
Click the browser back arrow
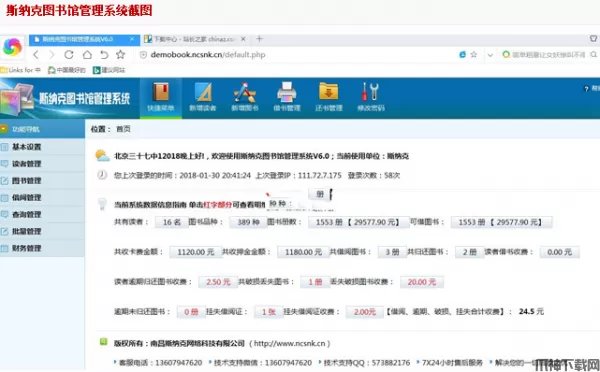(x=36, y=55)
